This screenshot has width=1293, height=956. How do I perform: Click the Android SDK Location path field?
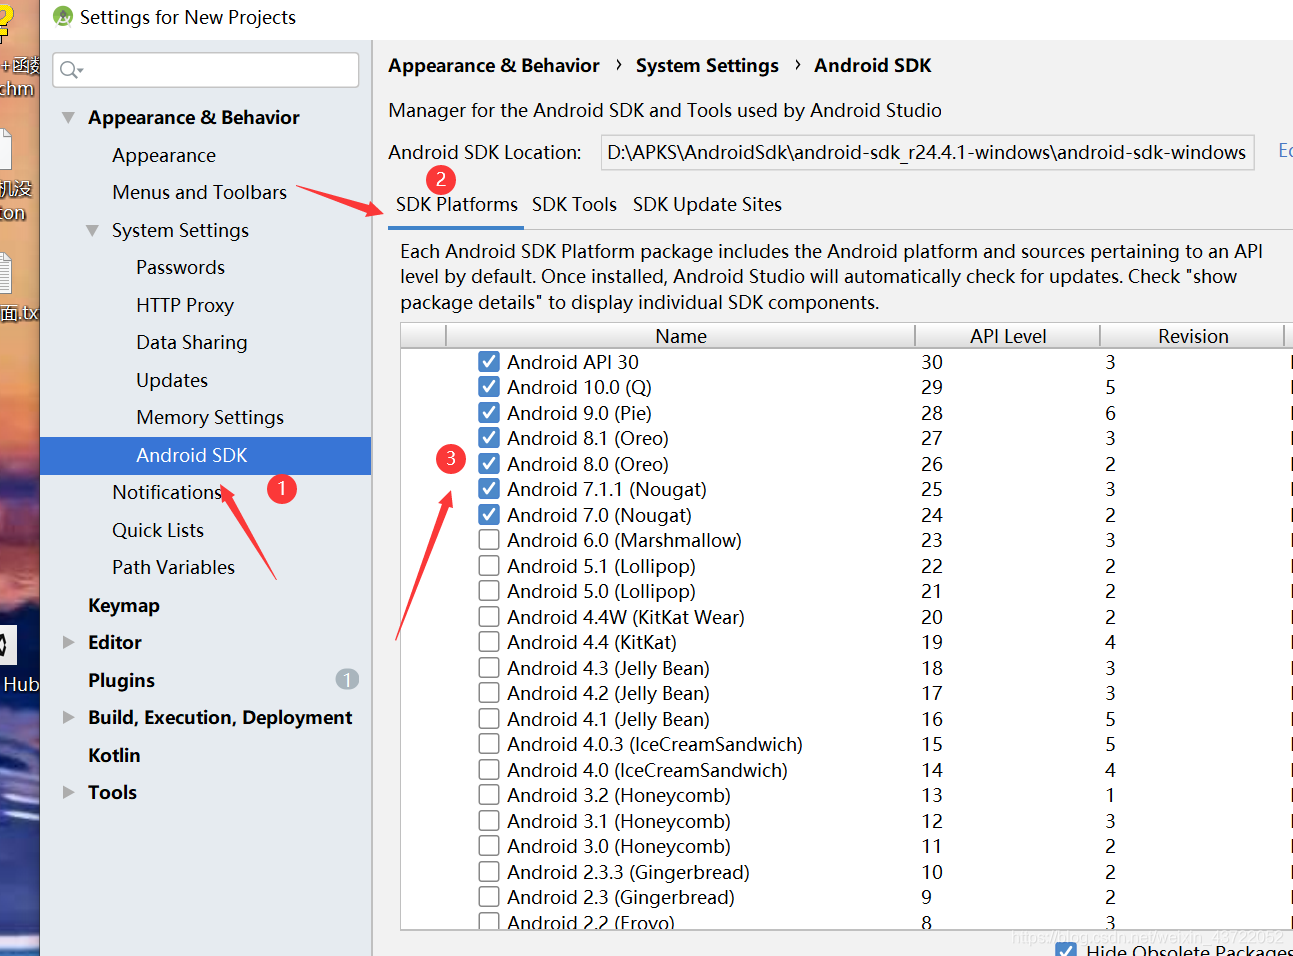pos(927,152)
